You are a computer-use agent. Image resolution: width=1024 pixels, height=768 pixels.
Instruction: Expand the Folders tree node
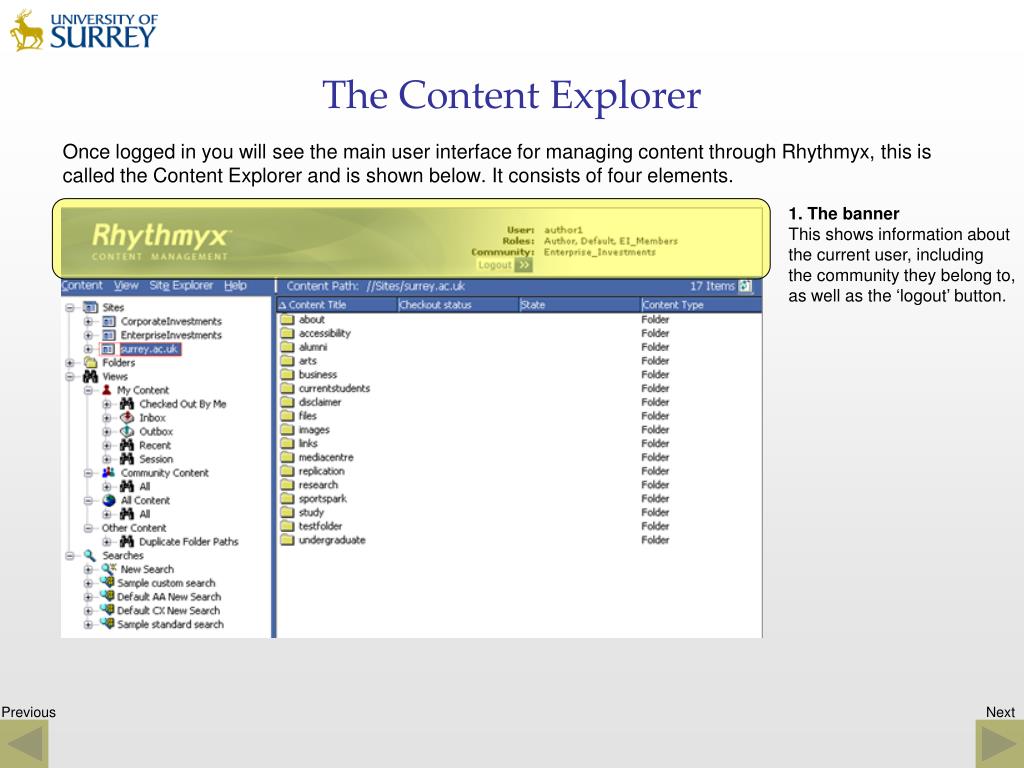click(x=70, y=362)
